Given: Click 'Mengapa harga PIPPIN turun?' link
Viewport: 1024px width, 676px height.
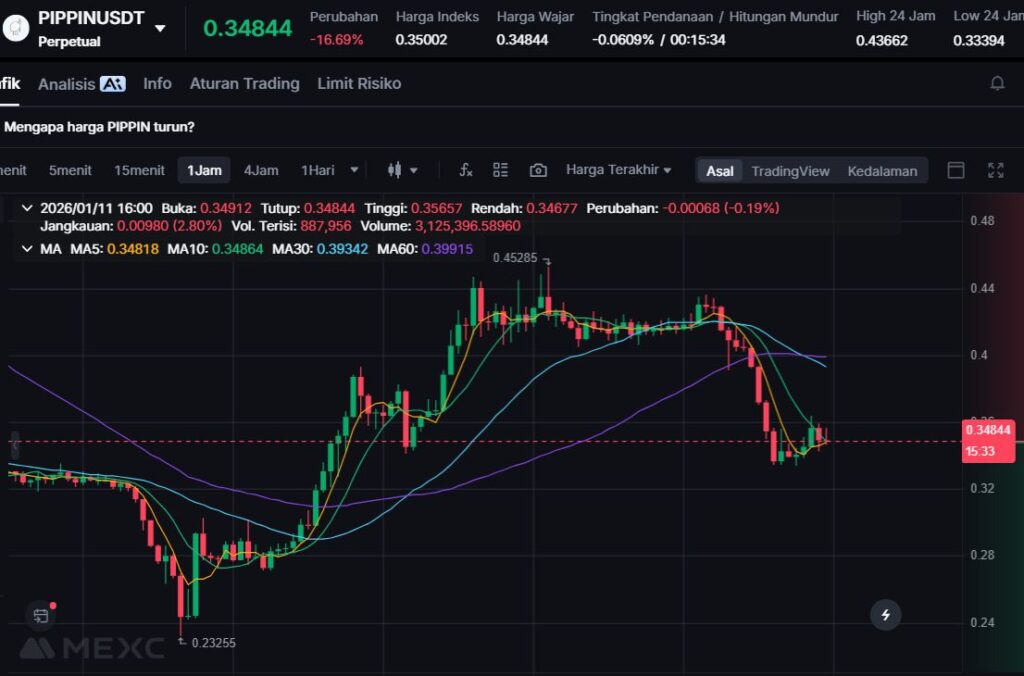Looking at the screenshot, I should pos(100,127).
